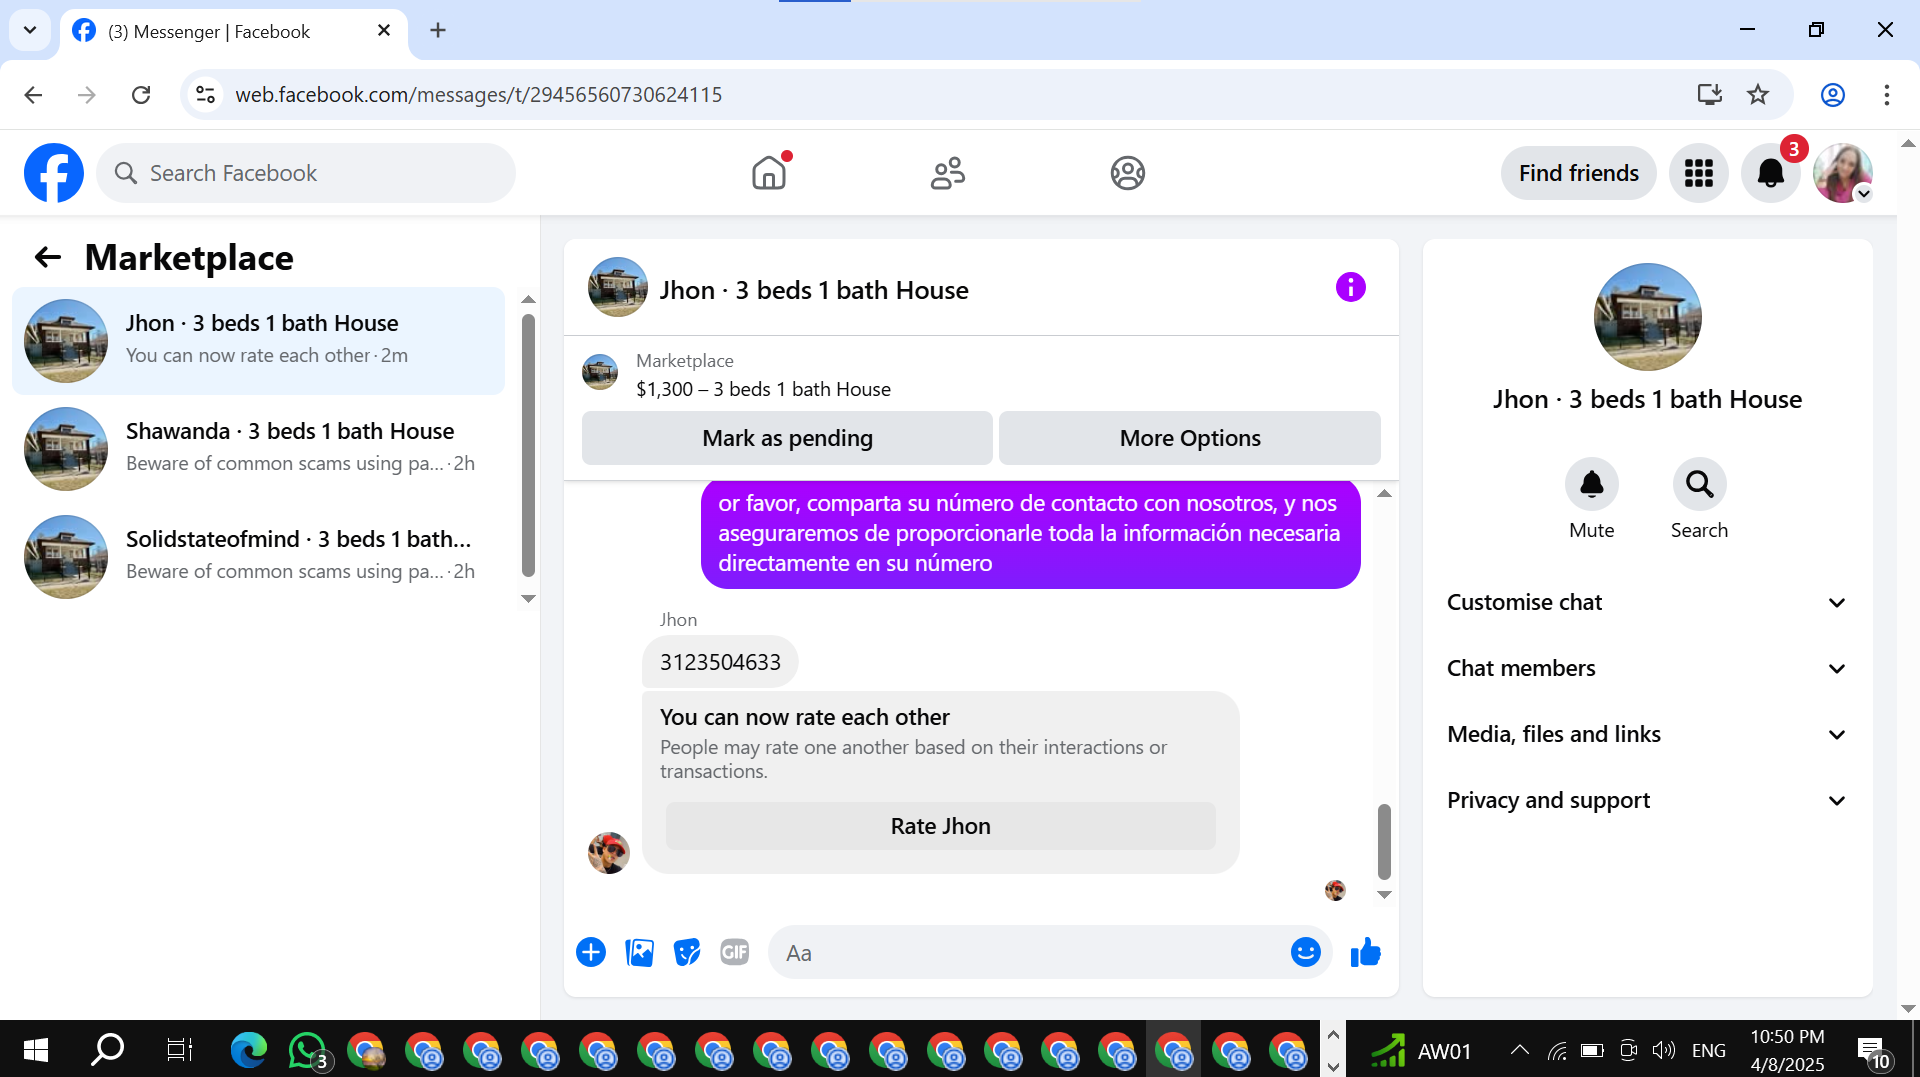Expand Media, files and links section
Image resolution: width=1920 pixels, height=1077 pixels.
[x=1646, y=735]
